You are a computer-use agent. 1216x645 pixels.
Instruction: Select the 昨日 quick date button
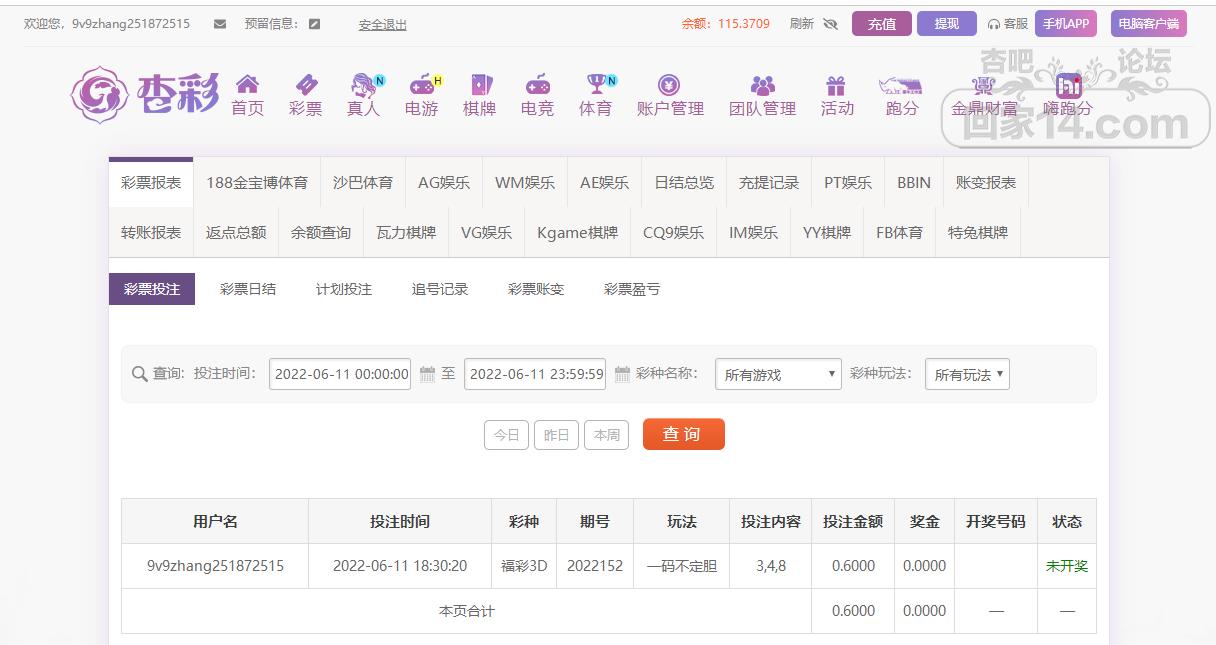tap(556, 435)
